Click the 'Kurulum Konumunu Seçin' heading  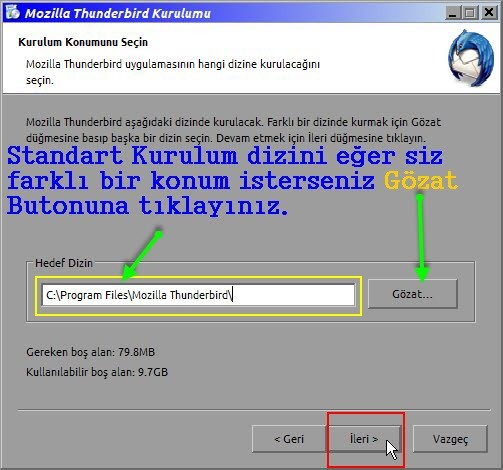point(83,42)
